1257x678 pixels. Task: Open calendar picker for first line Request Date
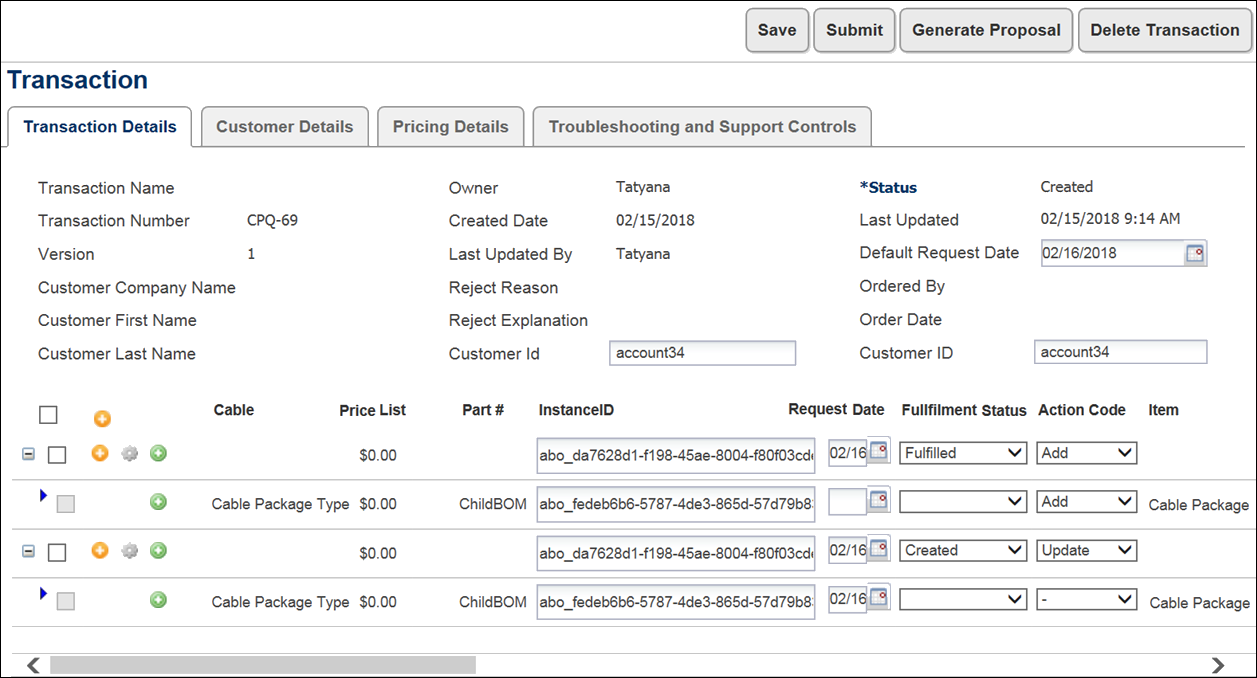tap(879, 452)
